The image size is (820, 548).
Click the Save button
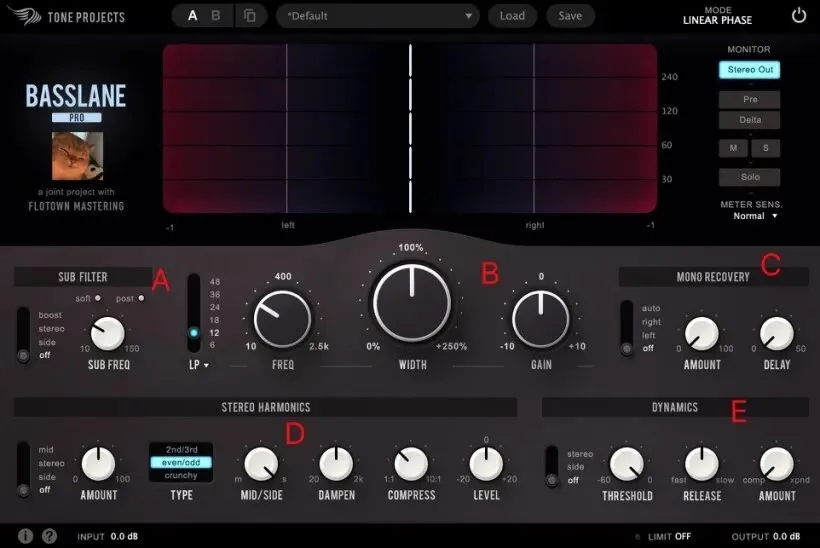(570, 16)
